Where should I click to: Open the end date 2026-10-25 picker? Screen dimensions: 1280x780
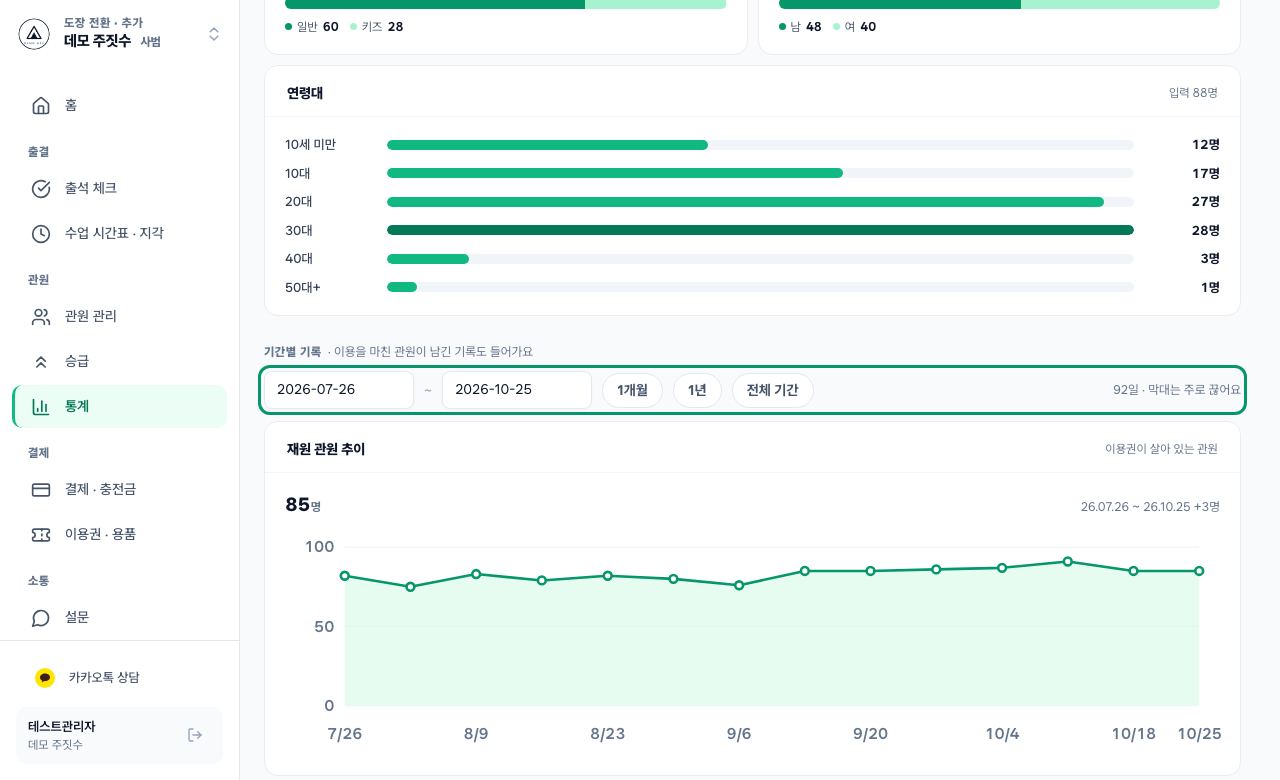517,390
